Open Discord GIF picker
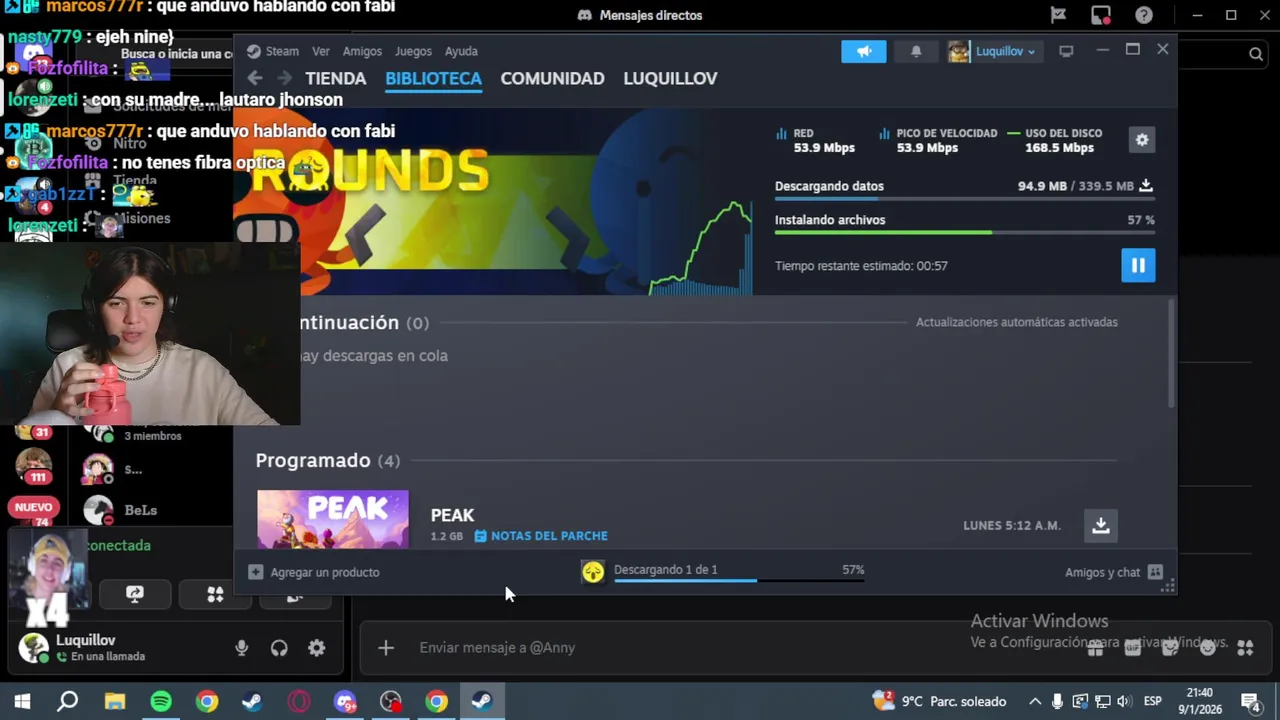The height and width of the screenshot is (720, 1280). [x=1132, y=648]
